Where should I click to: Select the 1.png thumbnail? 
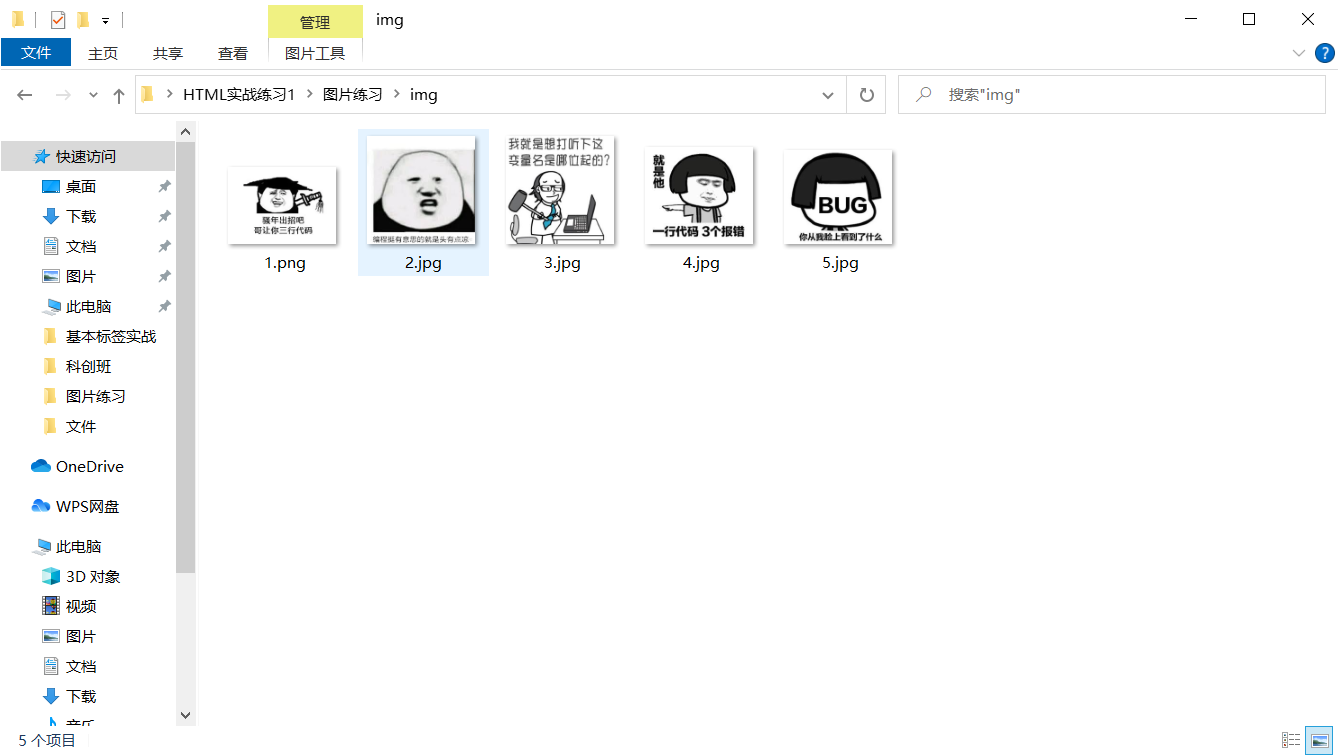pos(283,206)
